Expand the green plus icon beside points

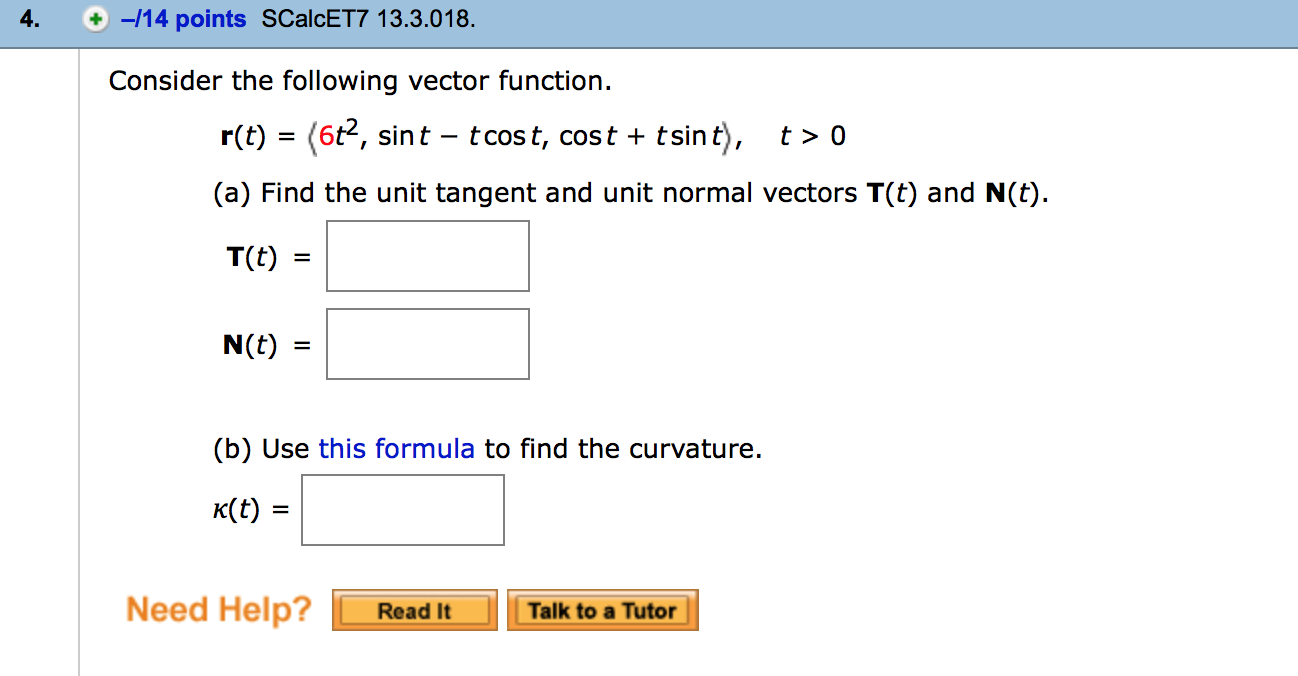[x=96, y=20]
